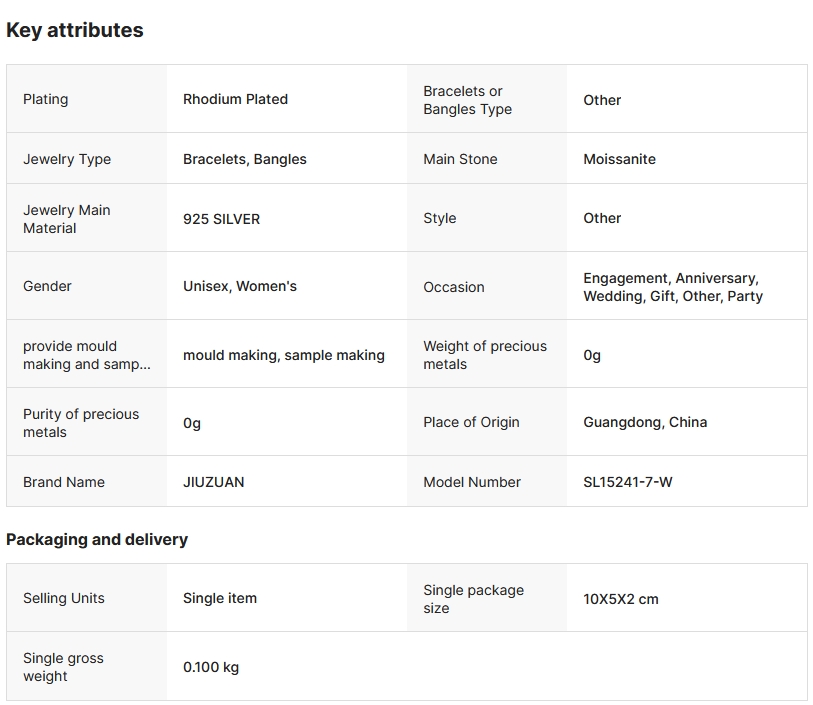Select the 925 SILVER material value
This screenshot has height=705, width=813.
click(x=221, y=219)
